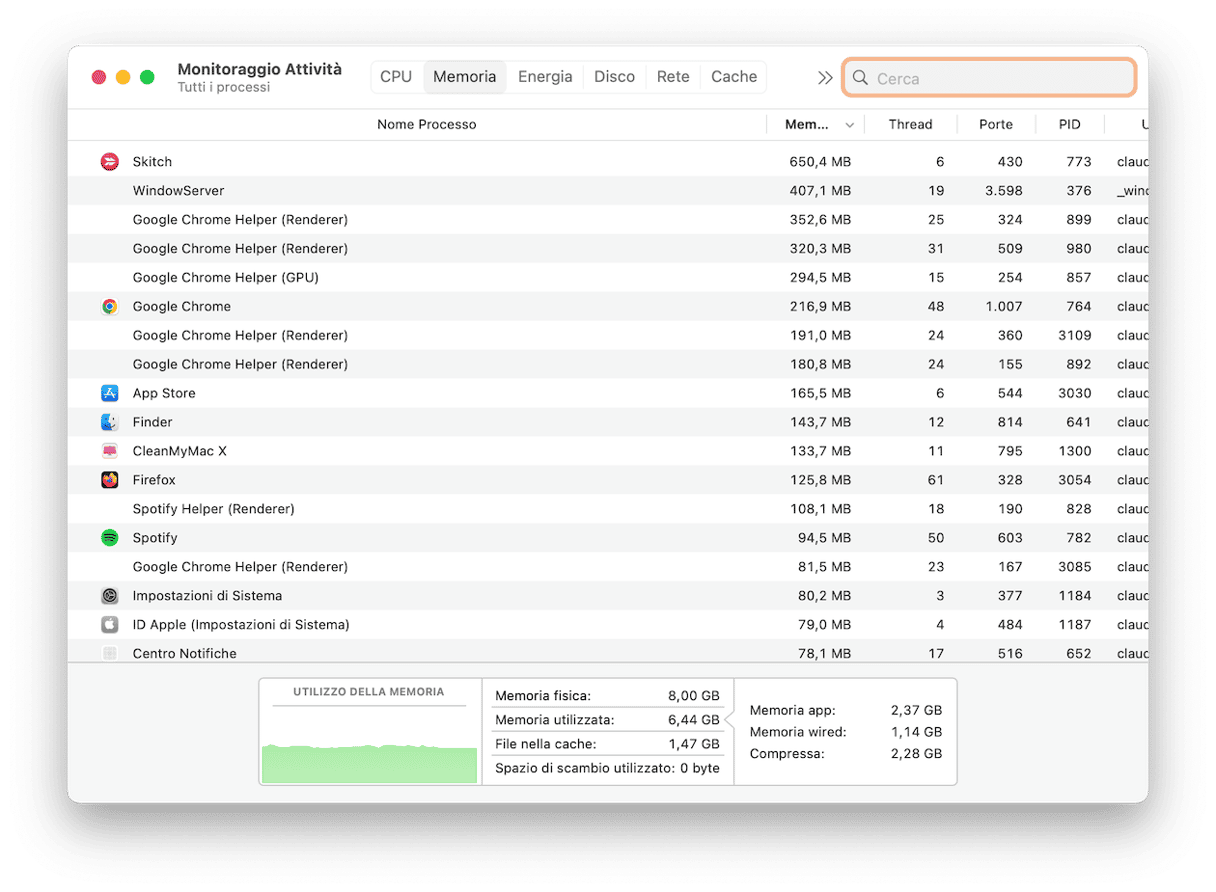The image size is (1216, 892).
Task: Click the Centro Notifiche icon
Action: click(x=110, y=654)
